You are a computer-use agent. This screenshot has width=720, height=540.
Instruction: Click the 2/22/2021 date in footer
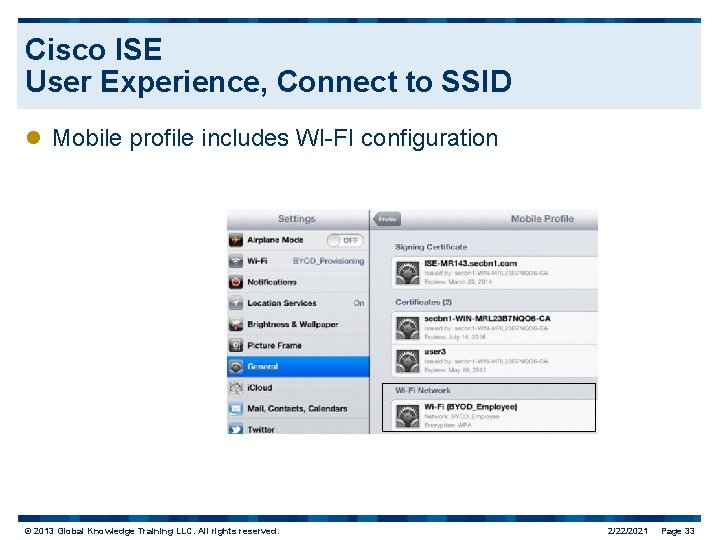tap(628, 531)
